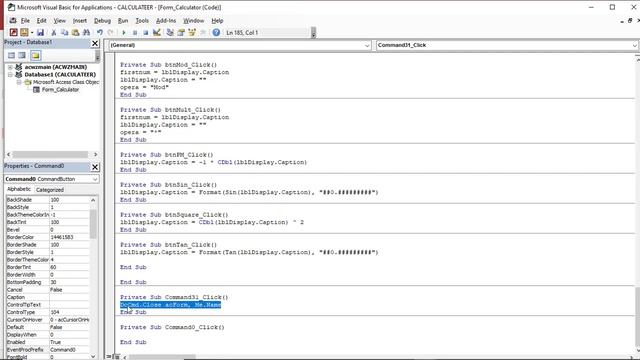Open the Tools menu
640x360 pixels.
click(142, 20)
